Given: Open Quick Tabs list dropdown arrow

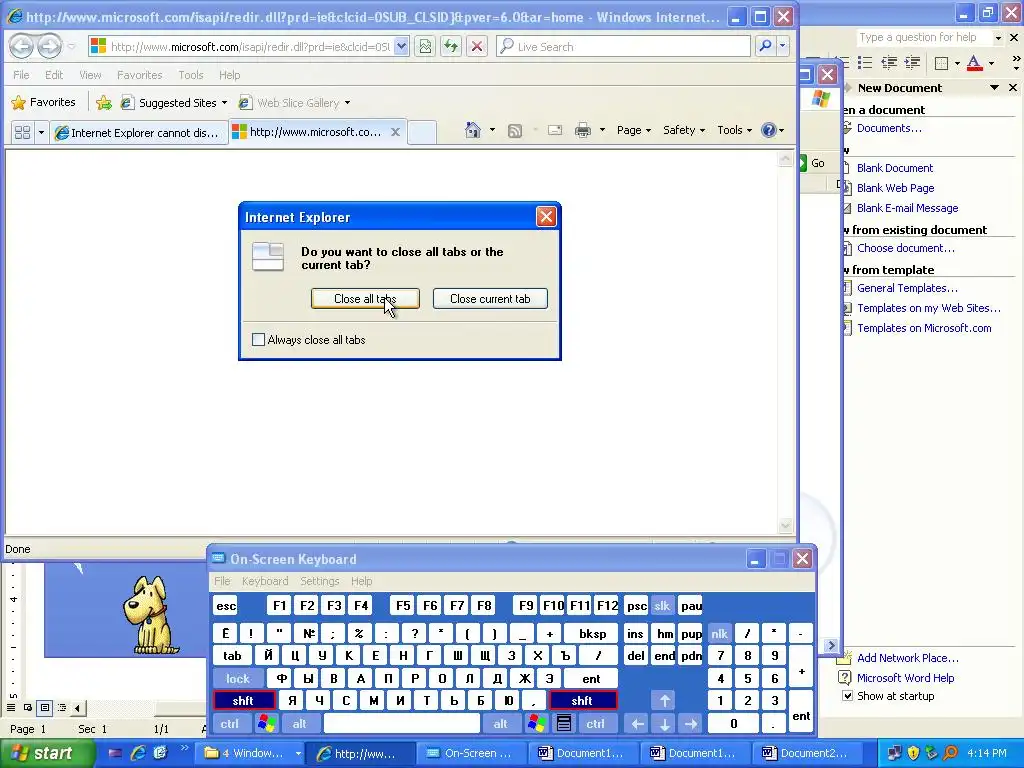Looking at the screenshot, I should tap(41, 133).
